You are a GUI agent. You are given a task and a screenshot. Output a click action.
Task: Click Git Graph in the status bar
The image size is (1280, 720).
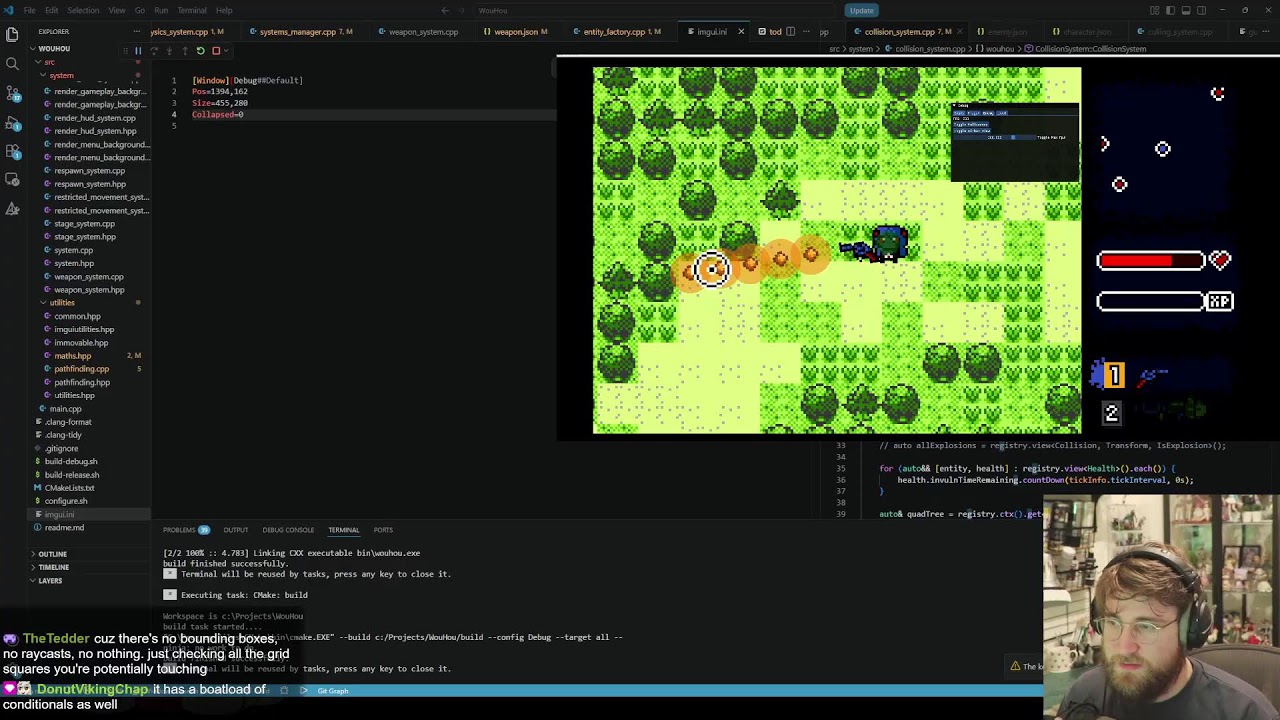[x=332, y=691]
